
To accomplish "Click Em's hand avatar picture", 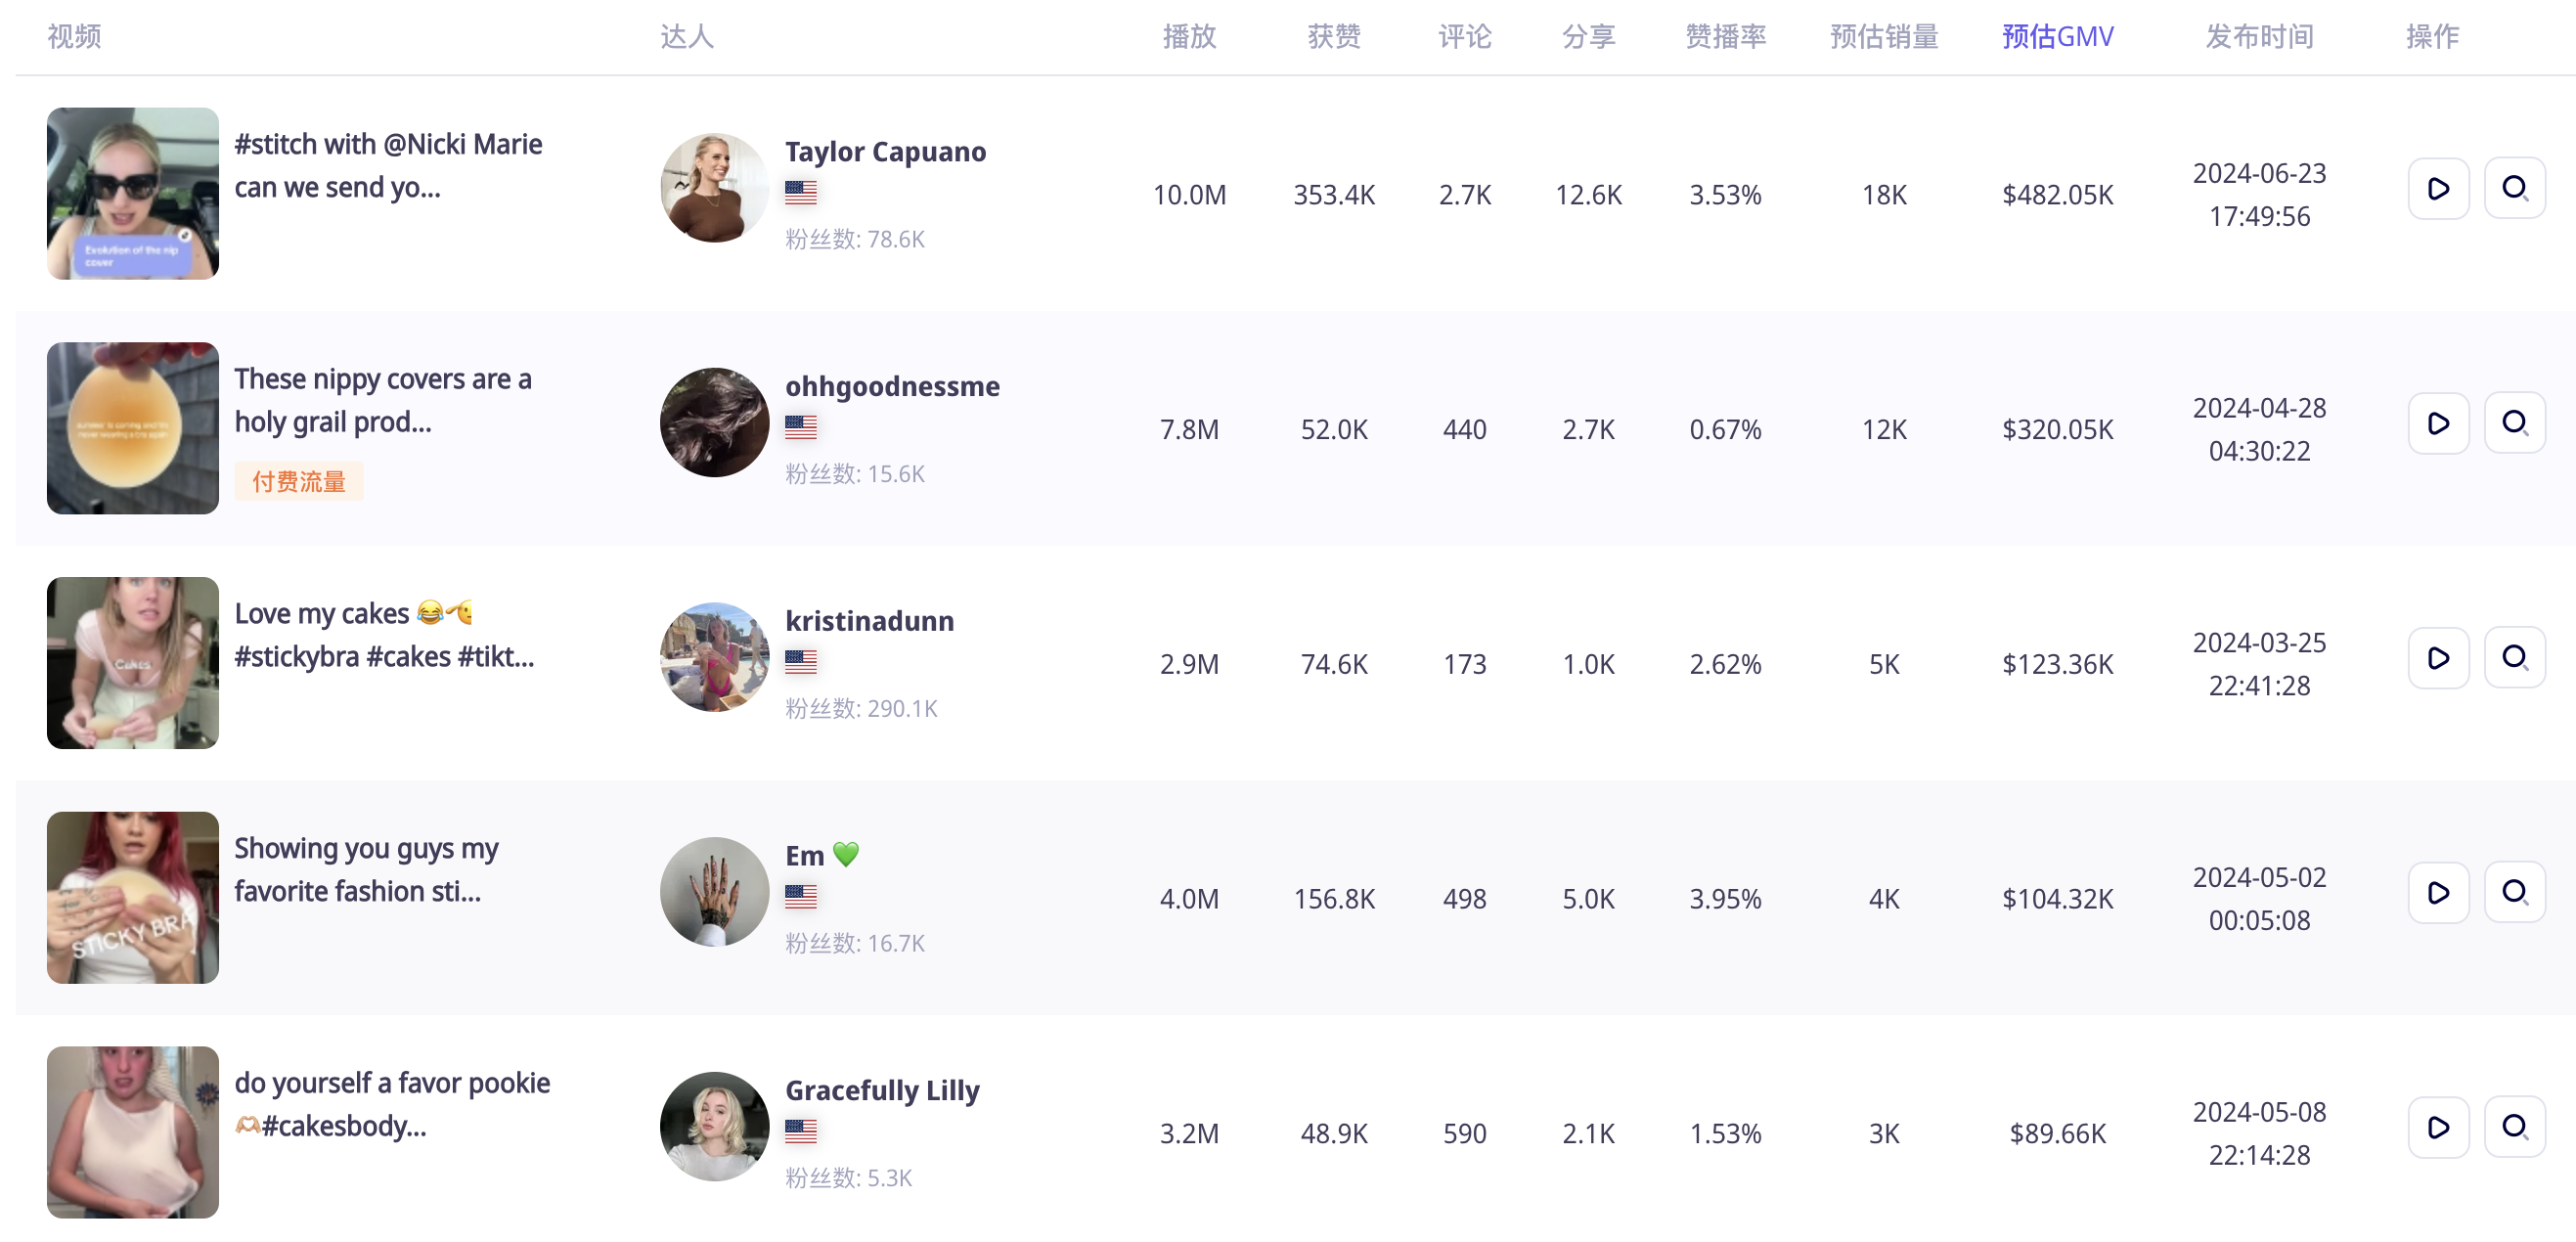I will click(714, 892).
